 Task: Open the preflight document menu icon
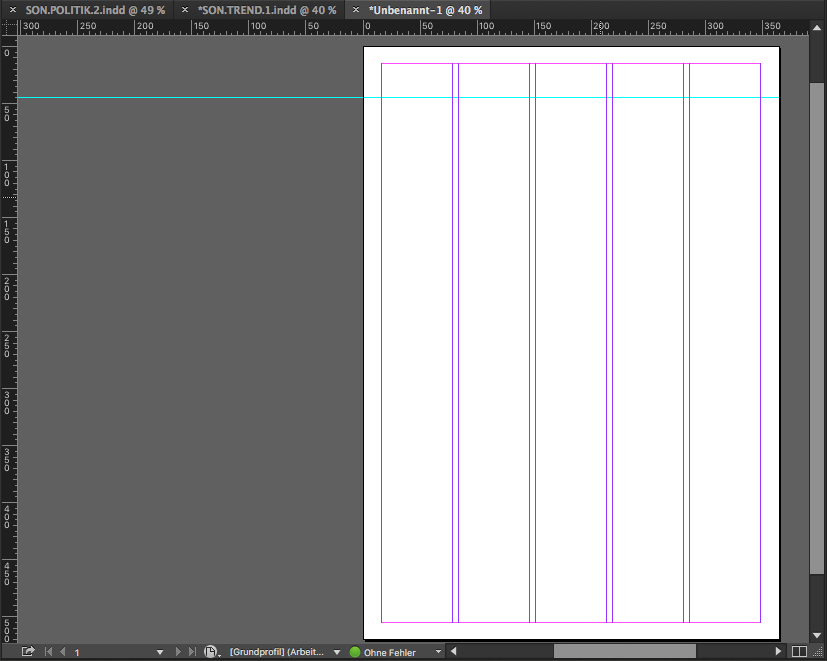pos(211,652)
